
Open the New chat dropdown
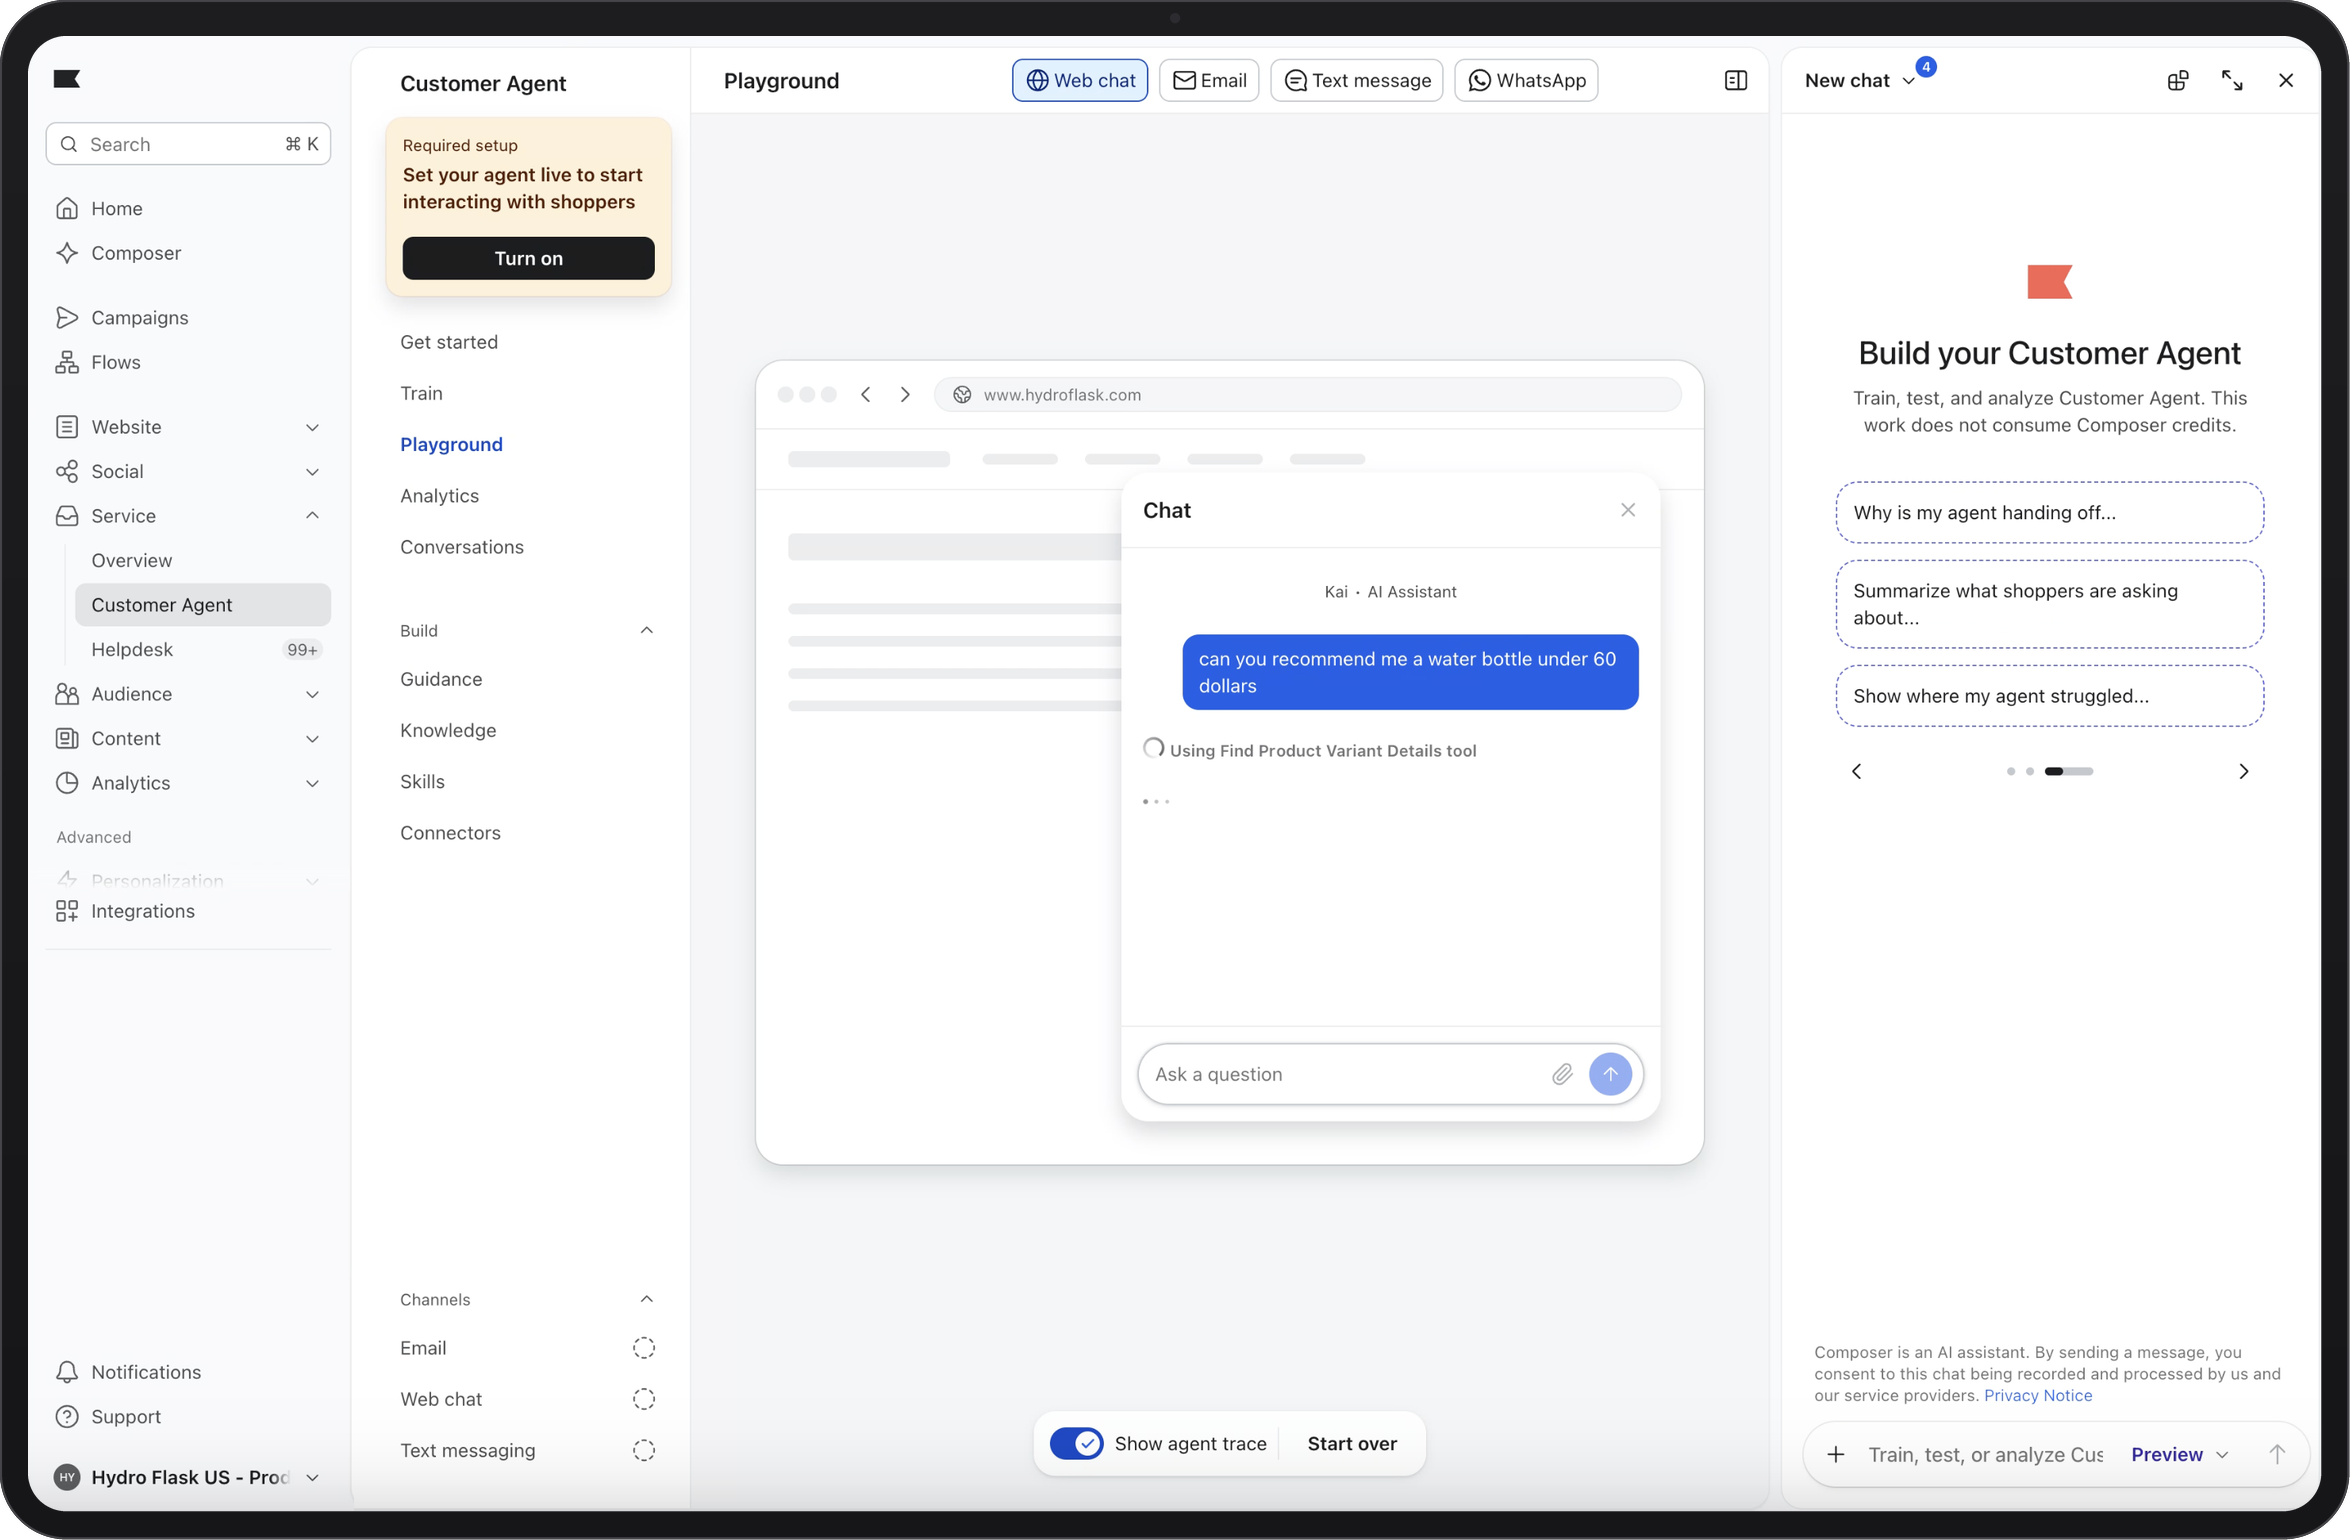click(1858, 81)
